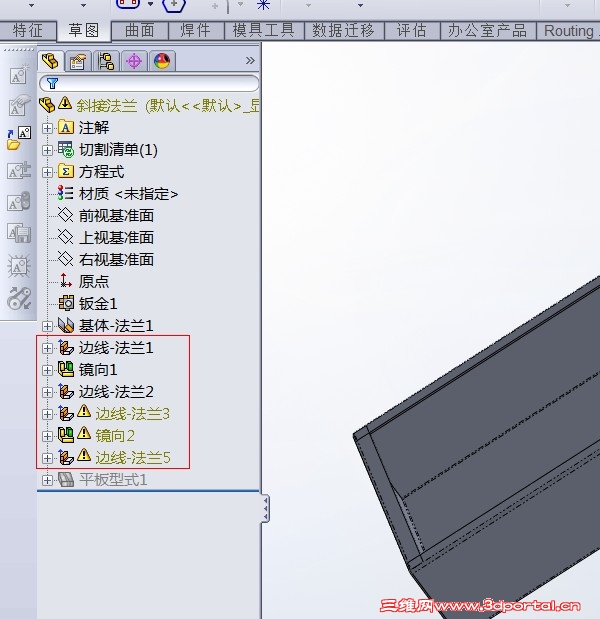Expand the 注解 folder
Screen dimensions: 600x619
click(x=47, y=128)
